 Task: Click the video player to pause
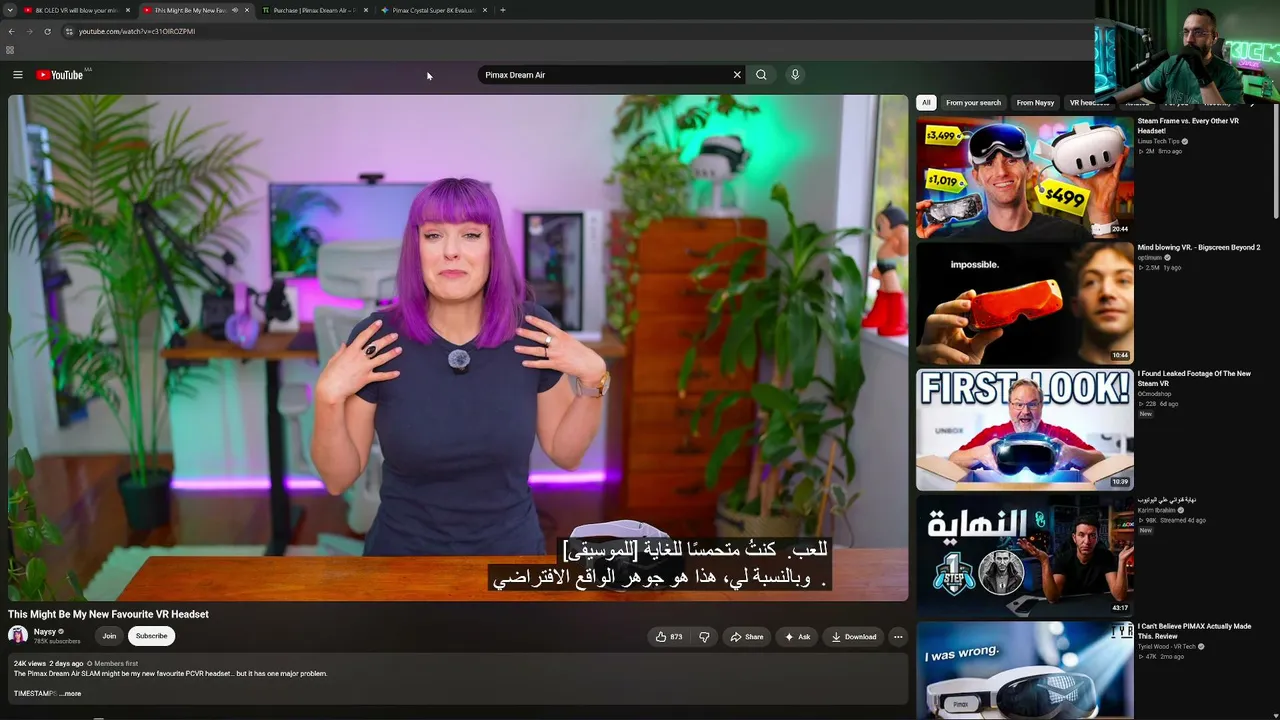[458, 348]
